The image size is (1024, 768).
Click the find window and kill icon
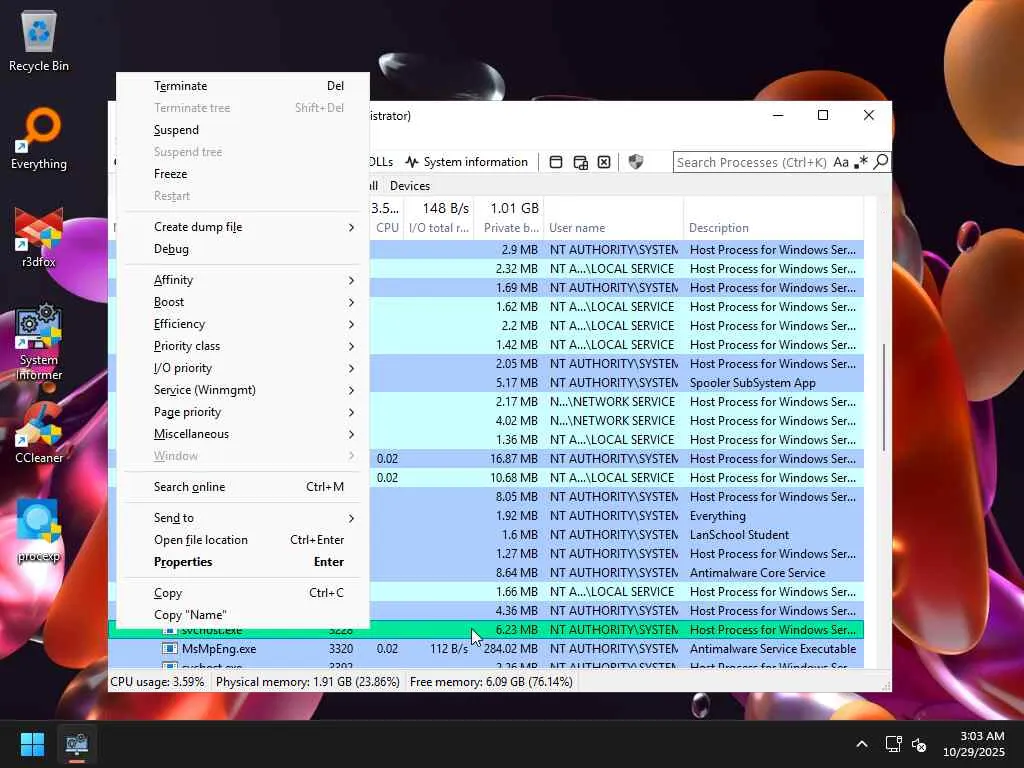604,162
